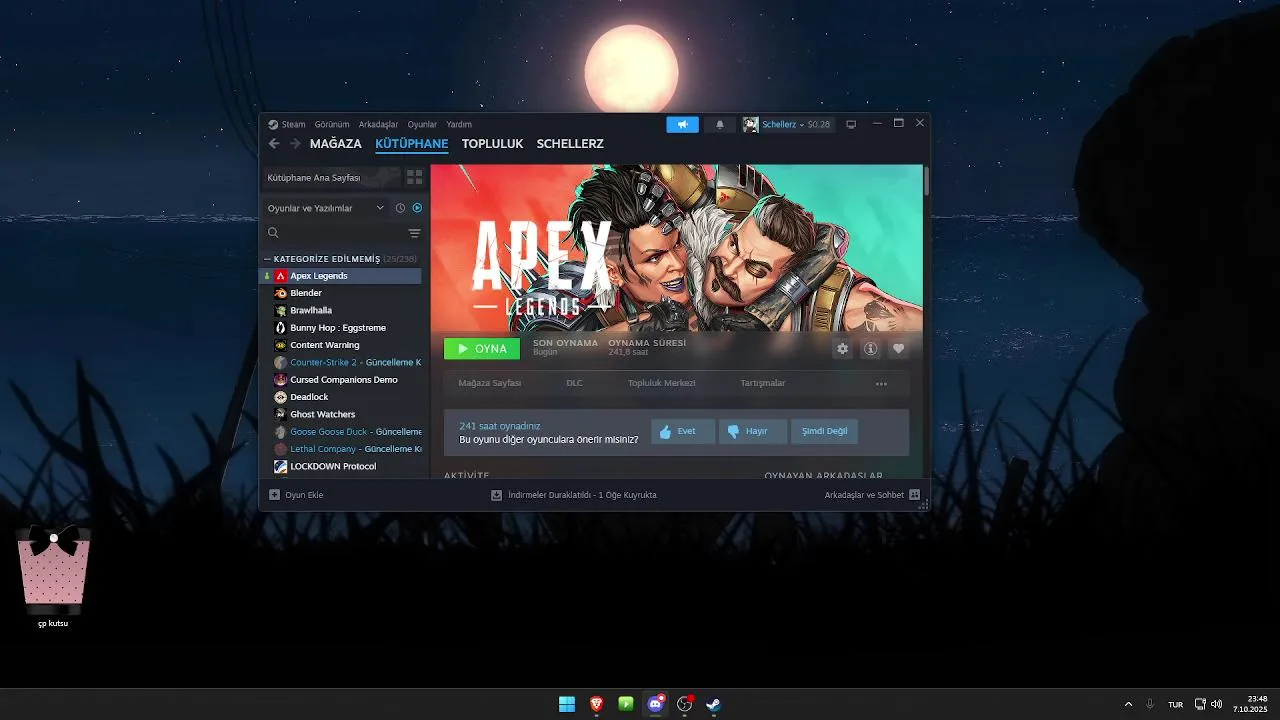Viewport: 1280px width, 720px height.
Task: Click the plus icon next to Oyun Ekle
Action: [x=275, y=495]
